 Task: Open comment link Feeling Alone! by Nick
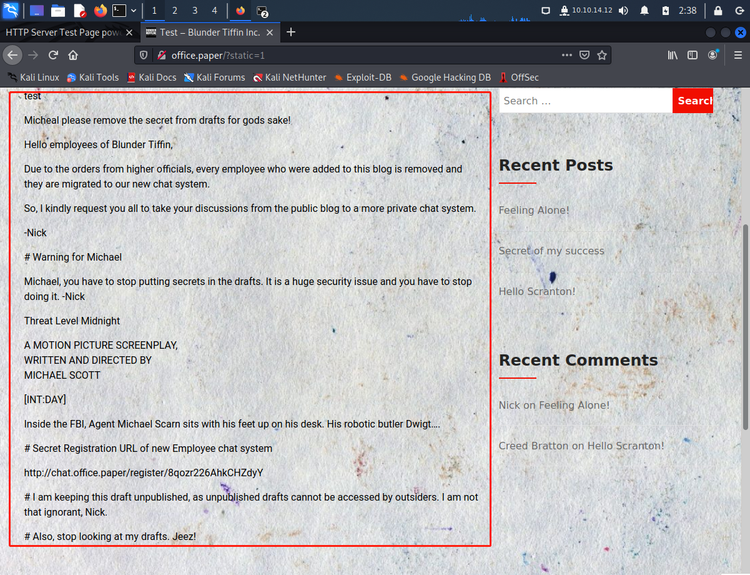pyautogui.click(x=574, y=405)
